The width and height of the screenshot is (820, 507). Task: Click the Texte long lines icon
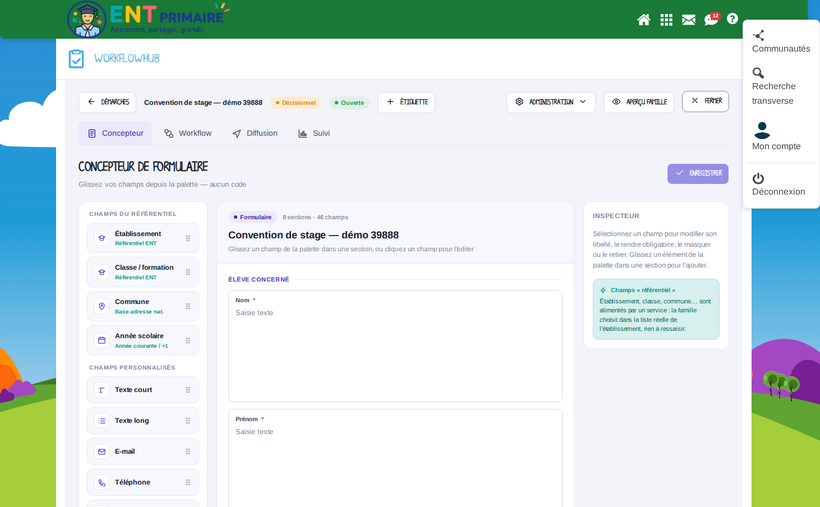pyautogui.click(x=102, y=421)
